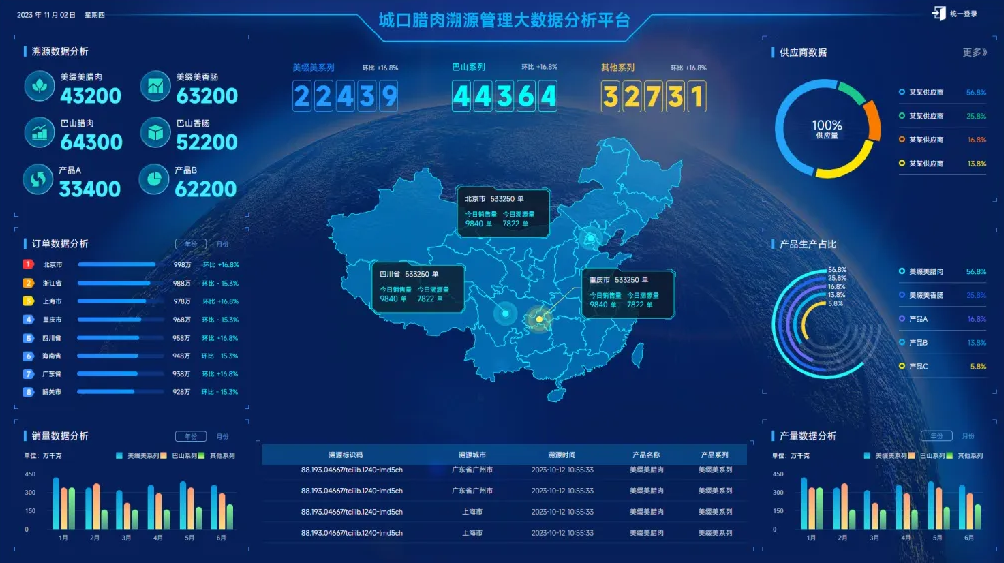Click legend dot for 美滋美腊肉 in 产品生产占比
The image size is (1004, 563).
coord(902,272)
